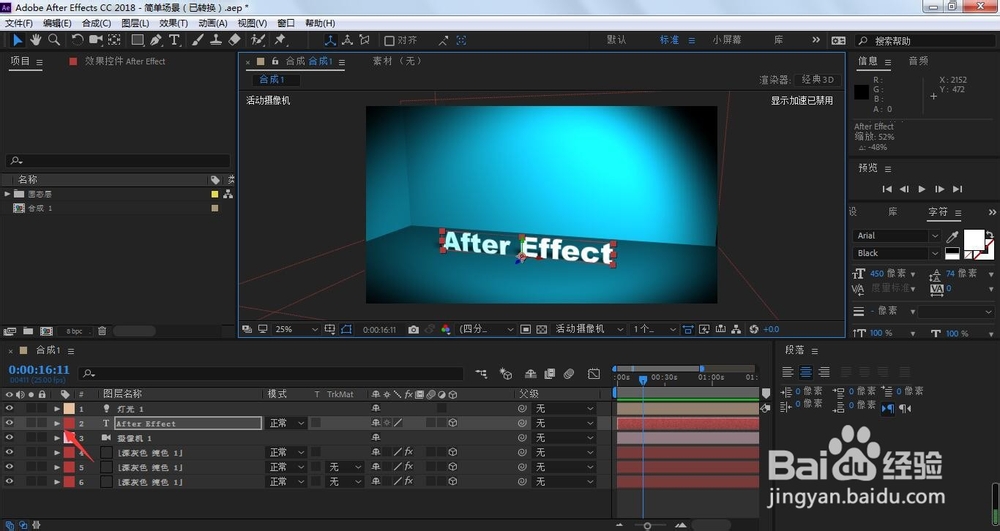Toggle composition lock icon in viewer tab

[x=275, y=61]
